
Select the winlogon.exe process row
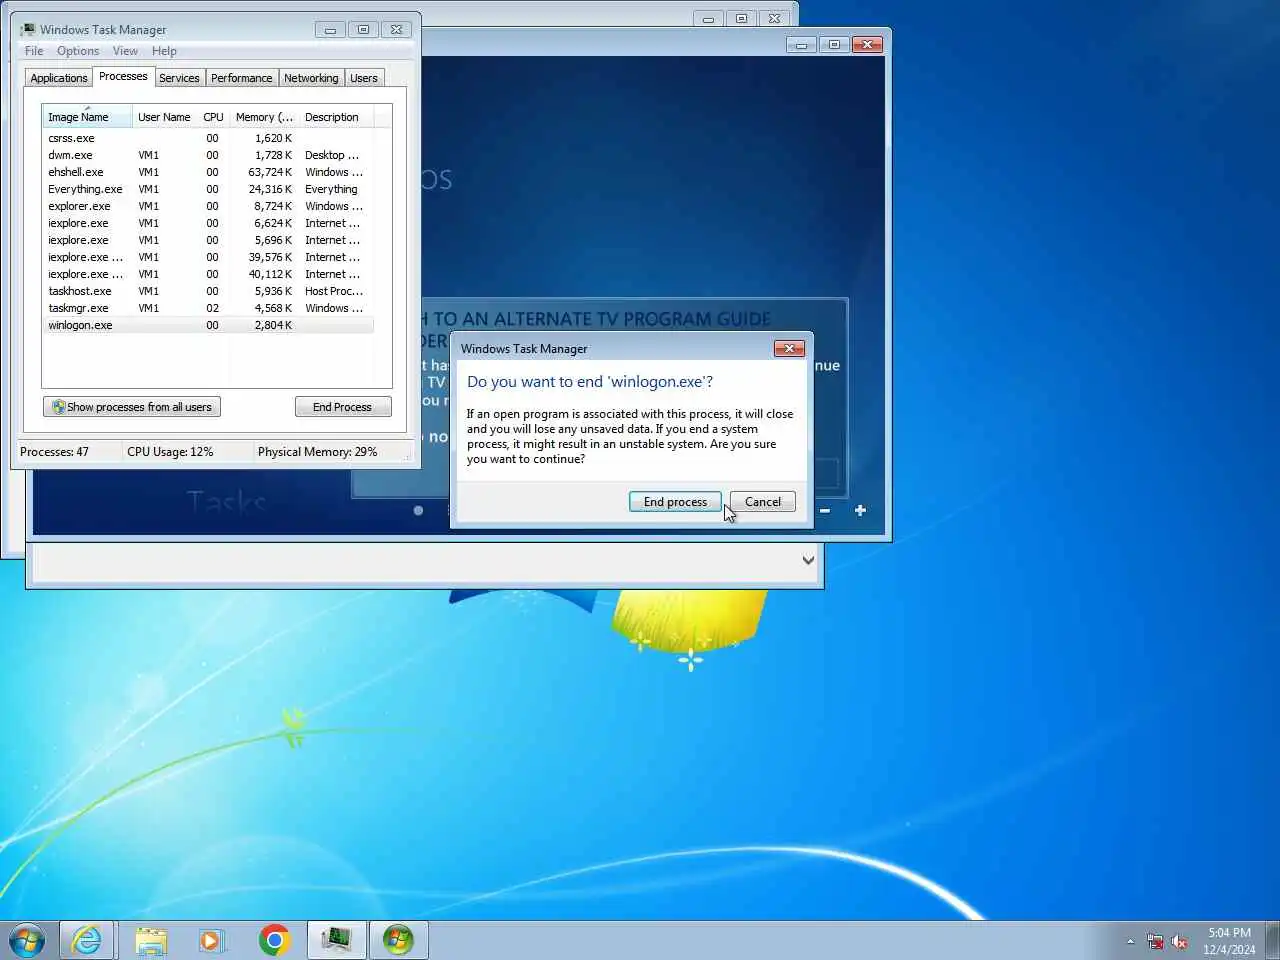[x=208, y=325]
